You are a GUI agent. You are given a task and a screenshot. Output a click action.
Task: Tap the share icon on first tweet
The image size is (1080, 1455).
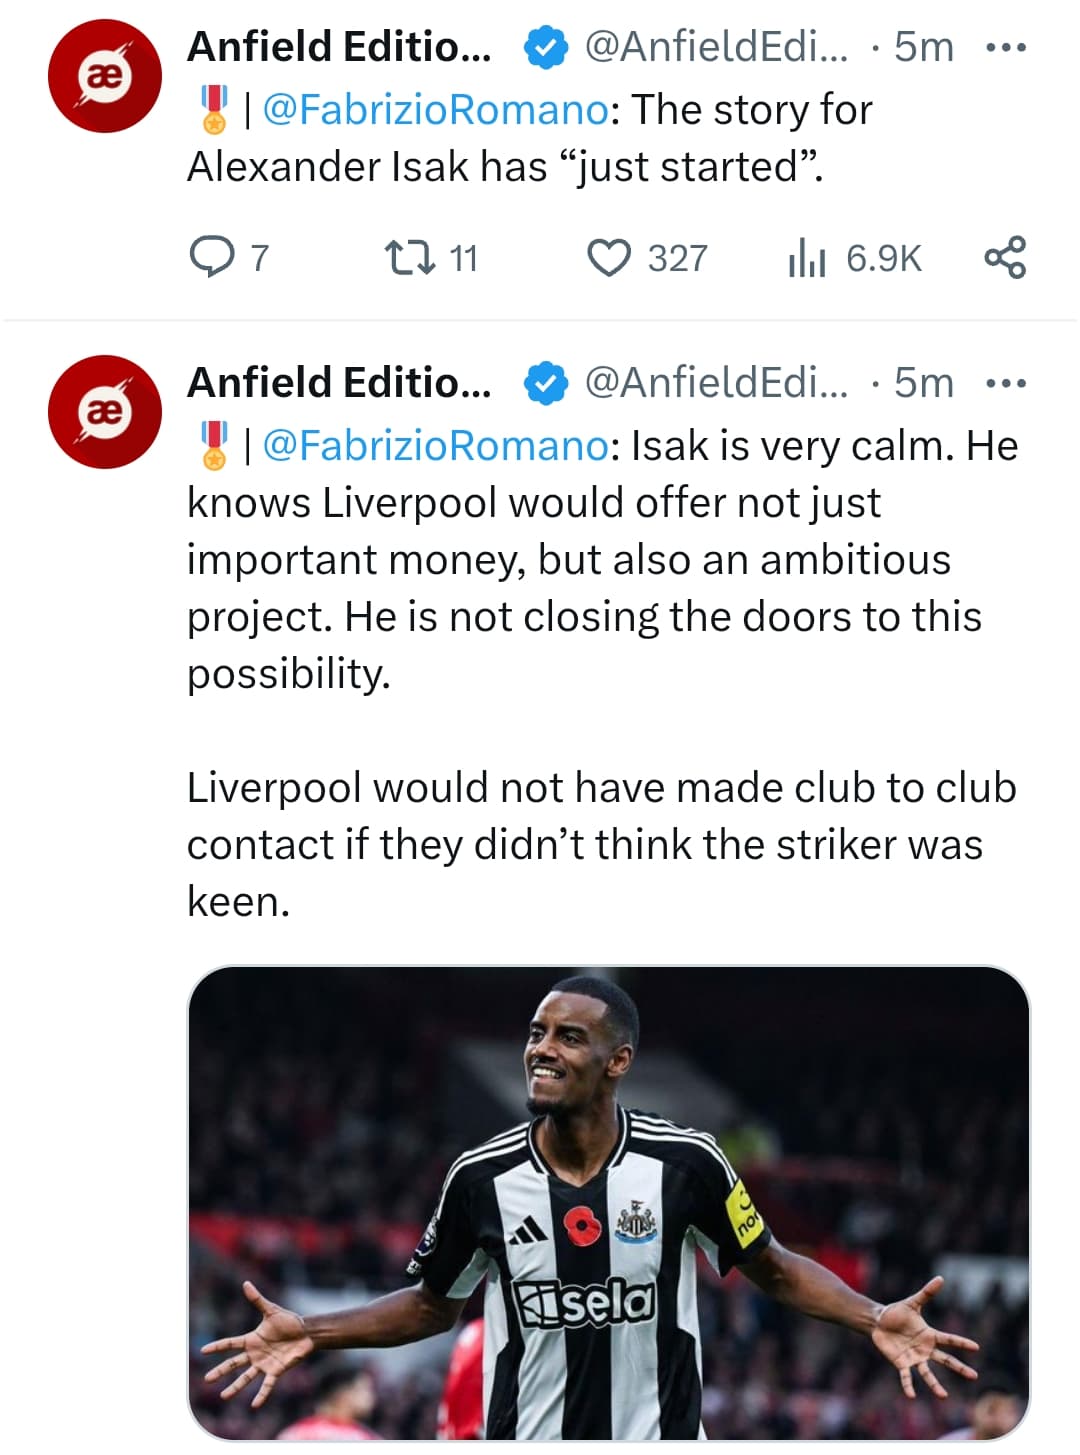pos(1005,257)
